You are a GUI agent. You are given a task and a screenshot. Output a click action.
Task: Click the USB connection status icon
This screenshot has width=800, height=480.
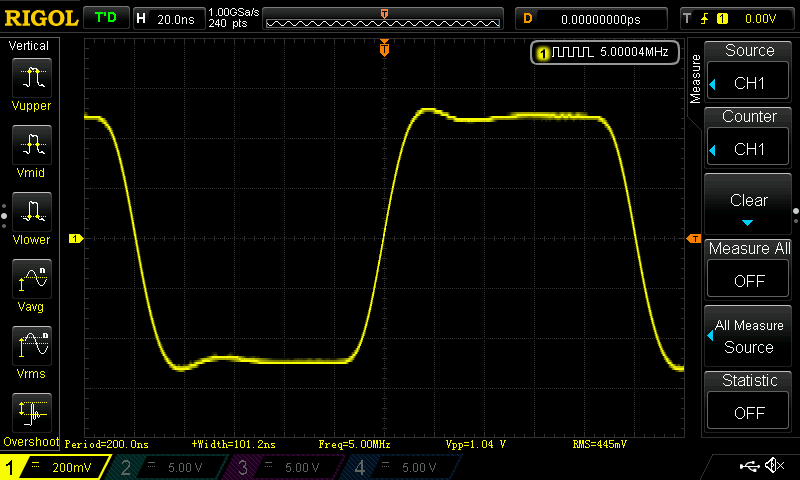(x=749, y=465)
